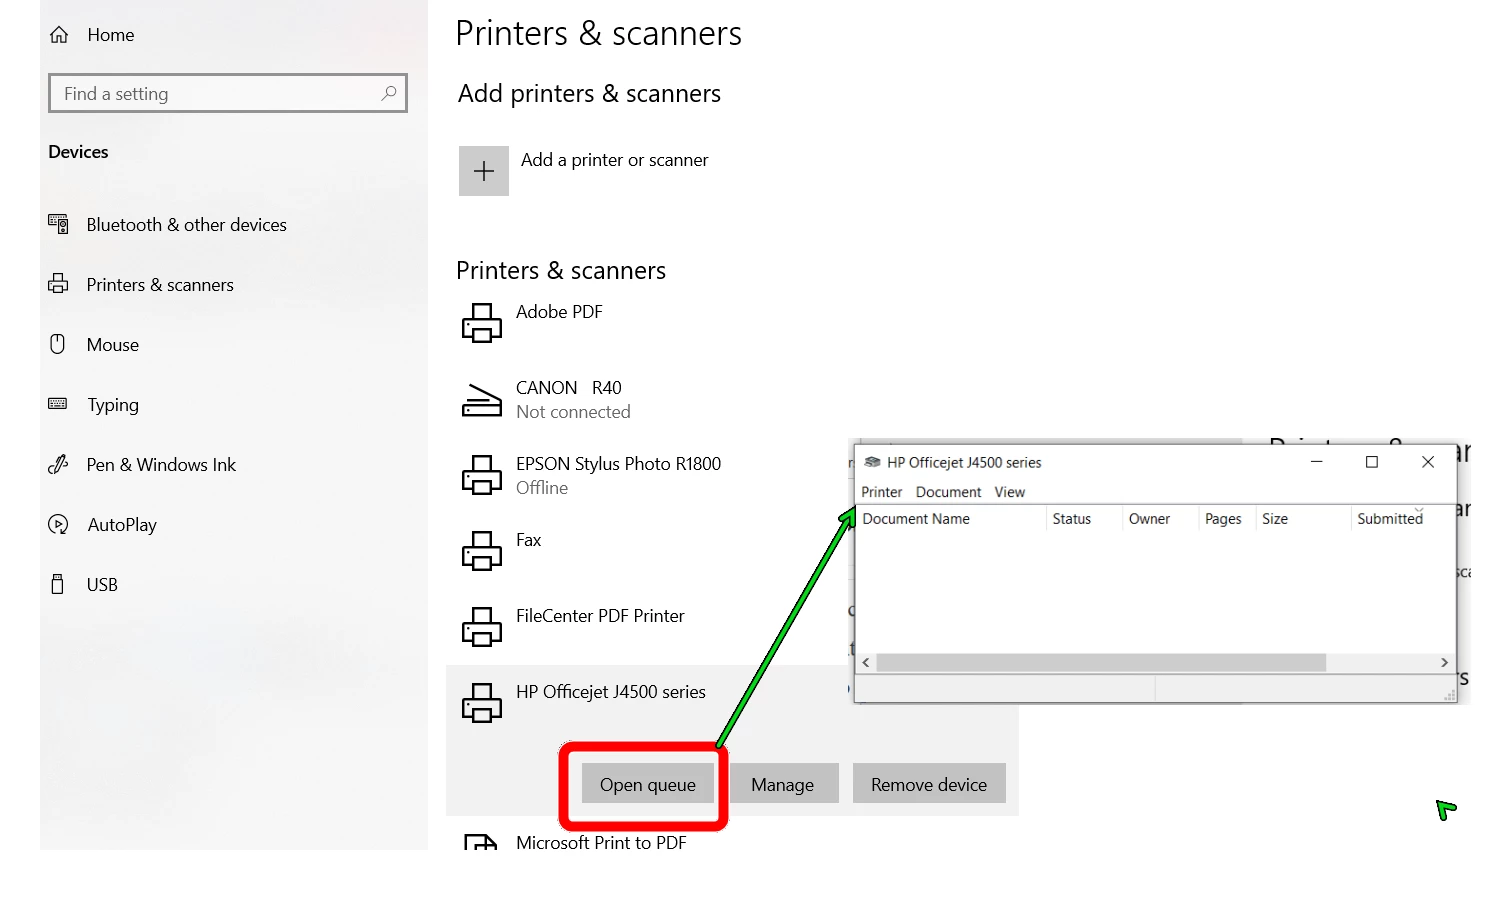Click right arrow on queue horizontal scrollbar

[1444, 663]
